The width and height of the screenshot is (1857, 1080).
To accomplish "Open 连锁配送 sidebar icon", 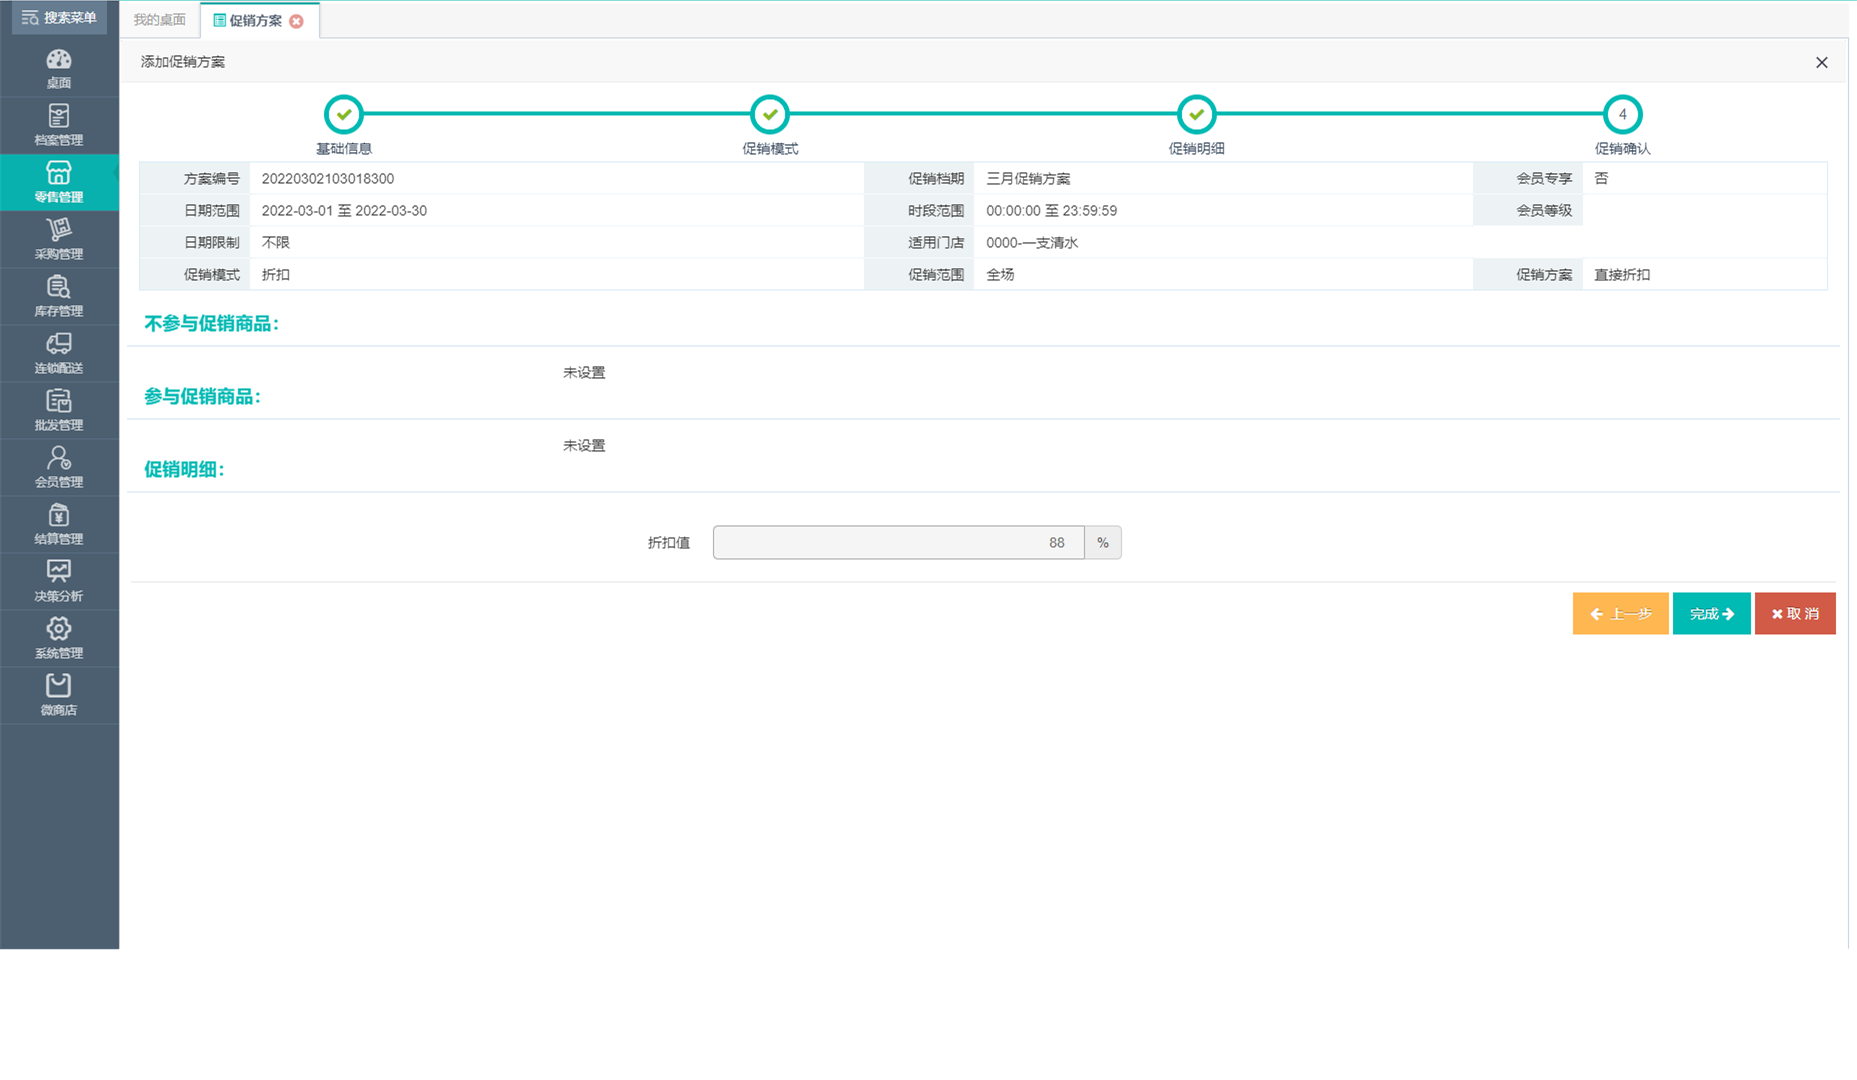I will click(x=59, y=353).
